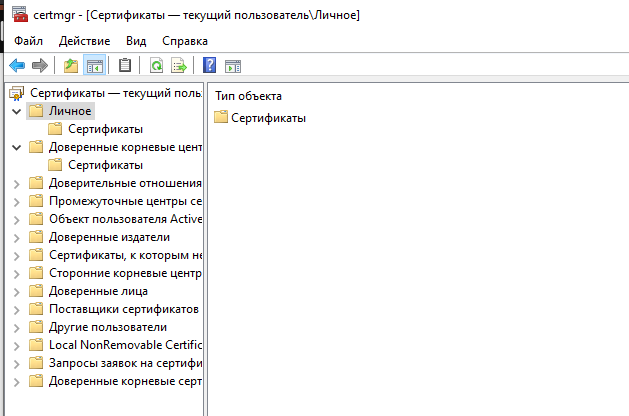Select Сертификаты, к которым нет доверия item

pos(125,255)
